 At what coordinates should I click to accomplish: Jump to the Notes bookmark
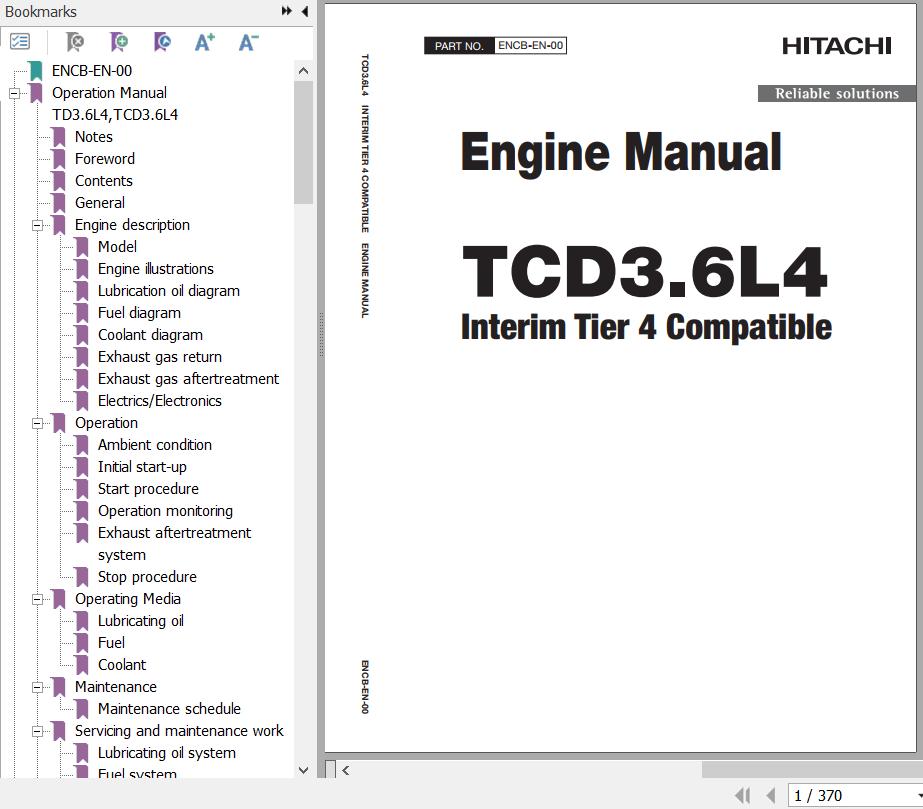pyautogui.click(x=94, y=137)
